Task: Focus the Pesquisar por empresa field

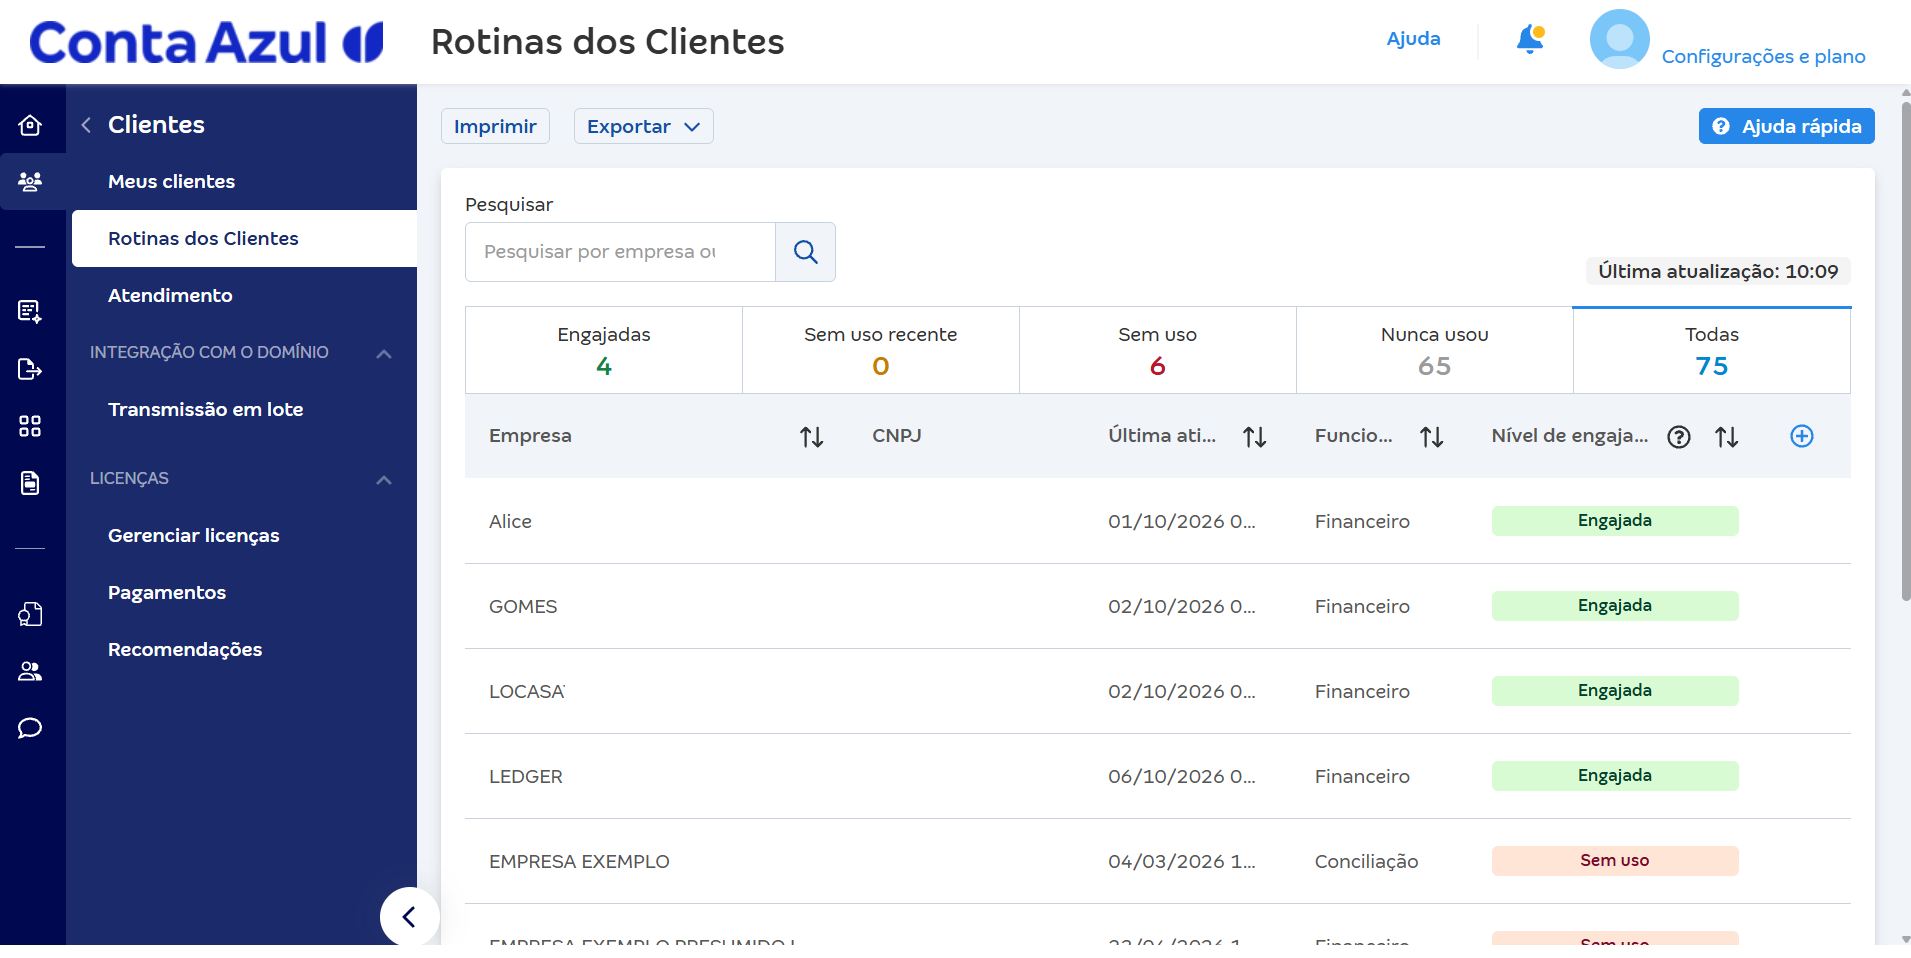Action: click(x=620, y=252)
